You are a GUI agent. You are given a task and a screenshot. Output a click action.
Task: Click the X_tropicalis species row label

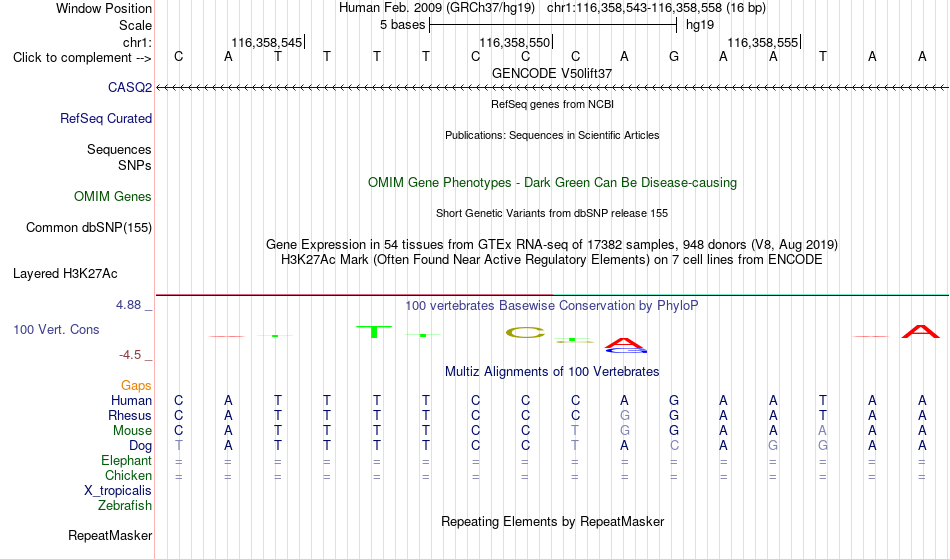(x=118, y=491)
